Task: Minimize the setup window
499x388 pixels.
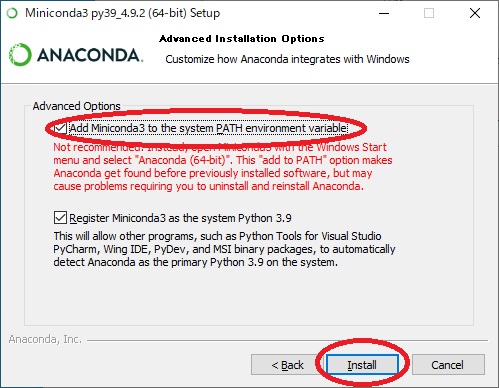Action: [384, 13]
